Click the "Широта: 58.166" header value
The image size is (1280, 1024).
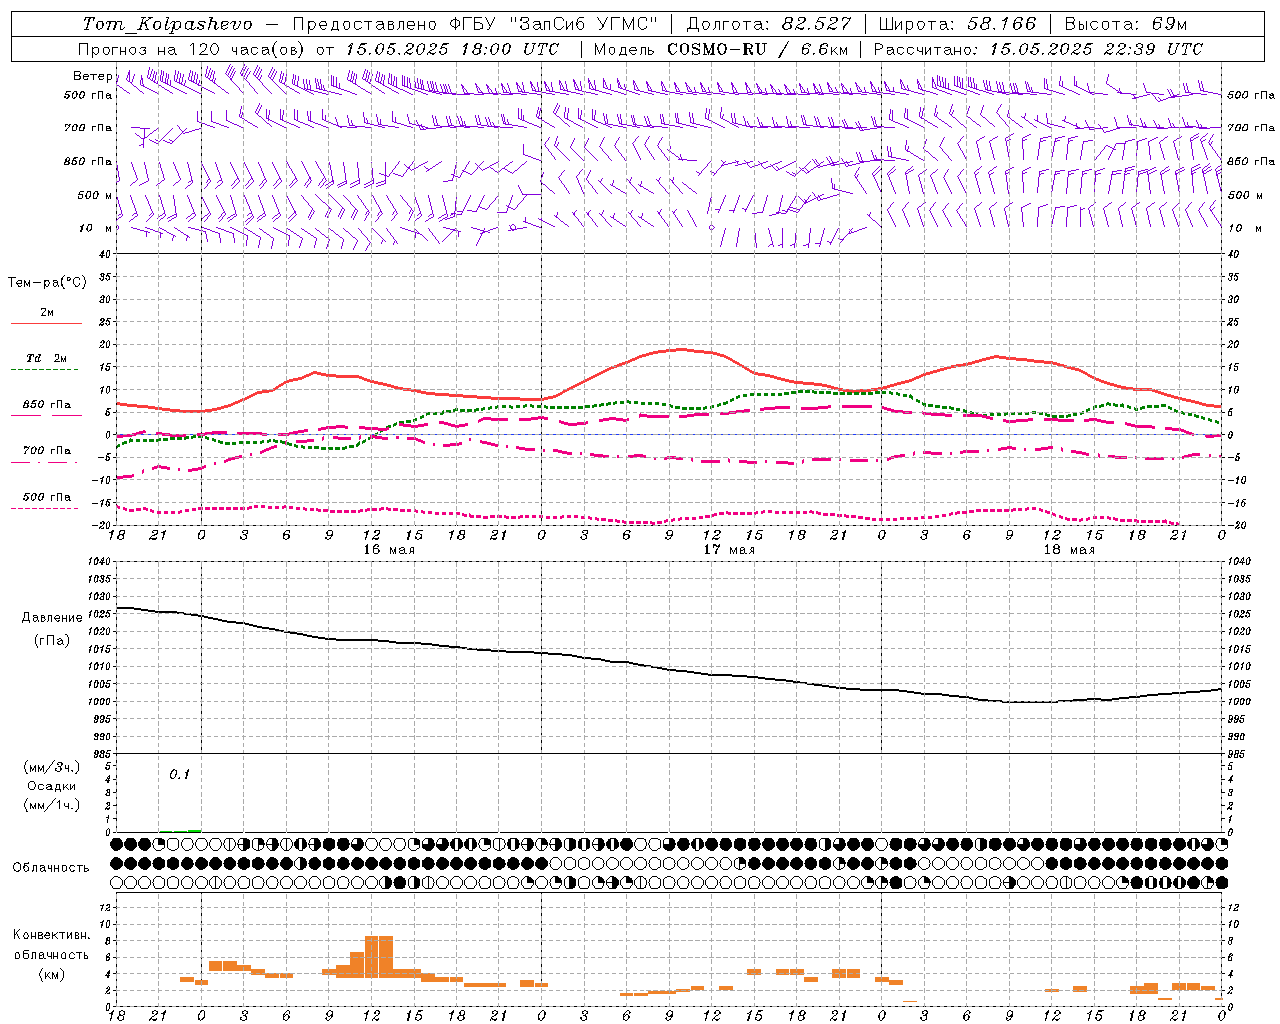958,24
